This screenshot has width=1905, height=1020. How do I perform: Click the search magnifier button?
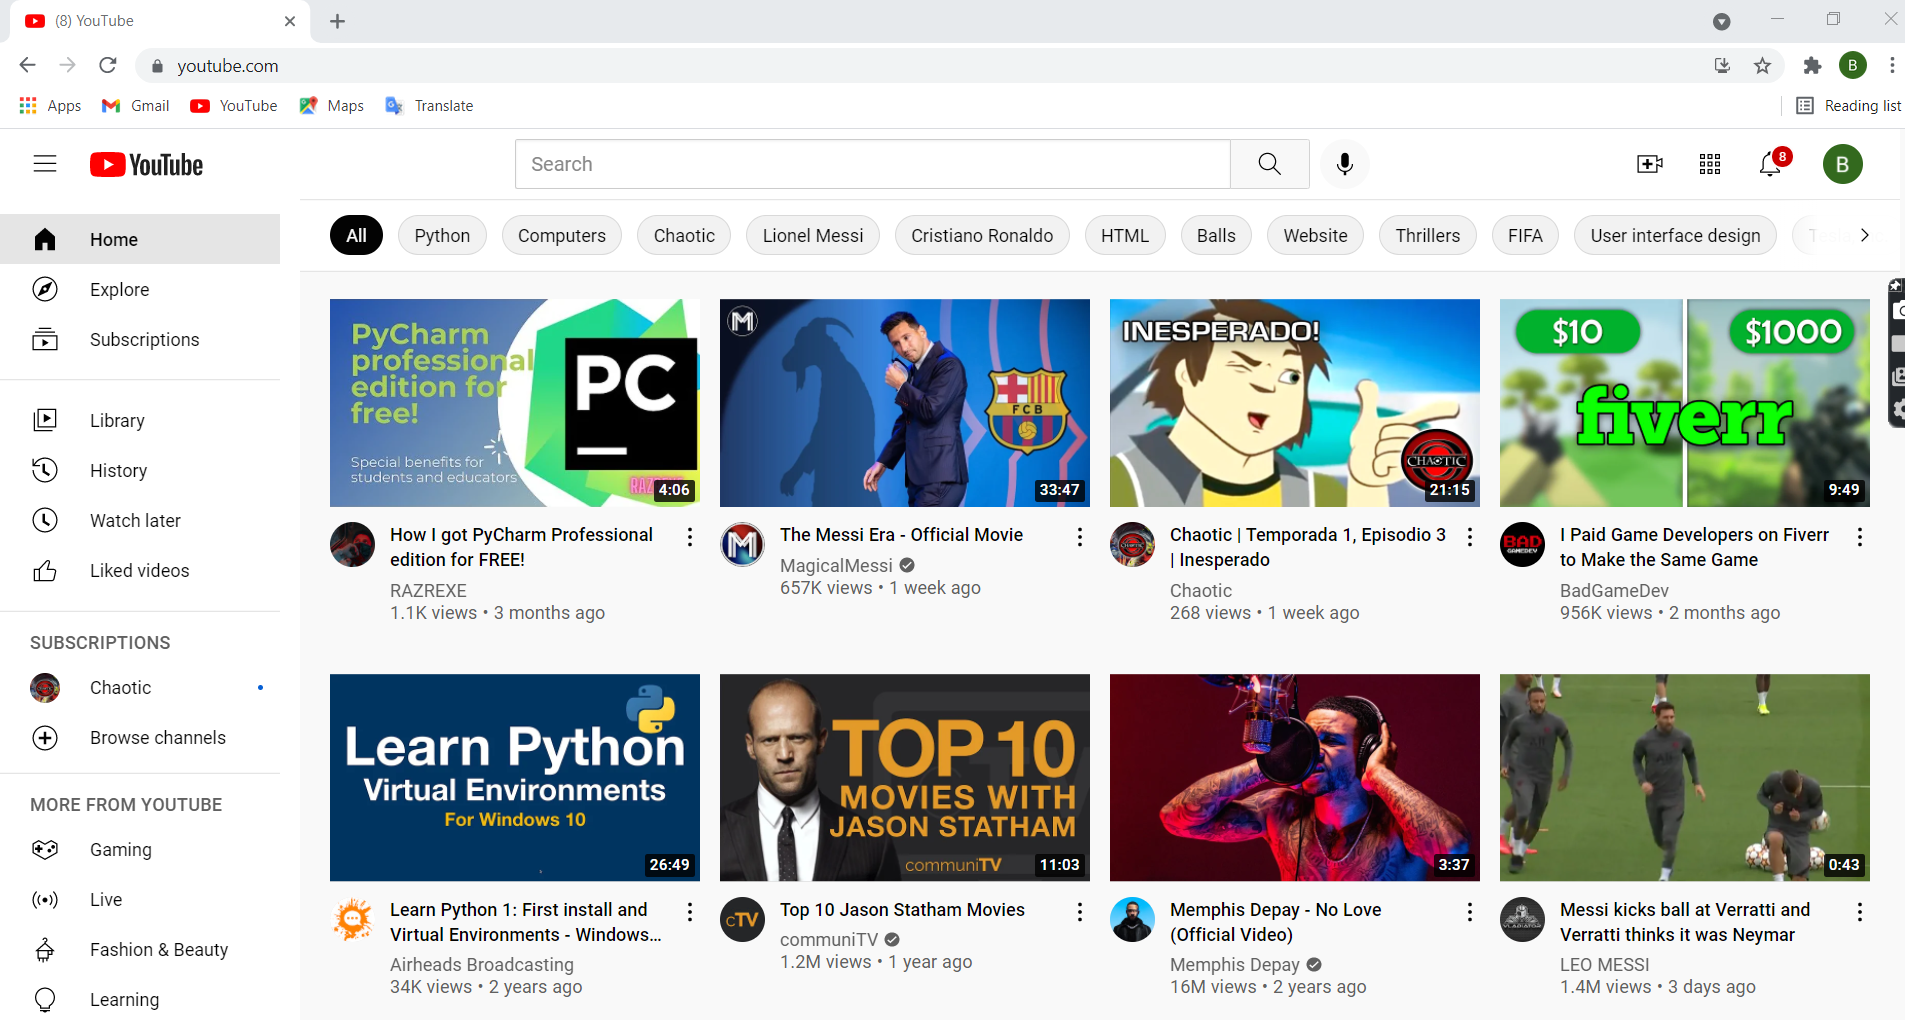[1269, 164]
